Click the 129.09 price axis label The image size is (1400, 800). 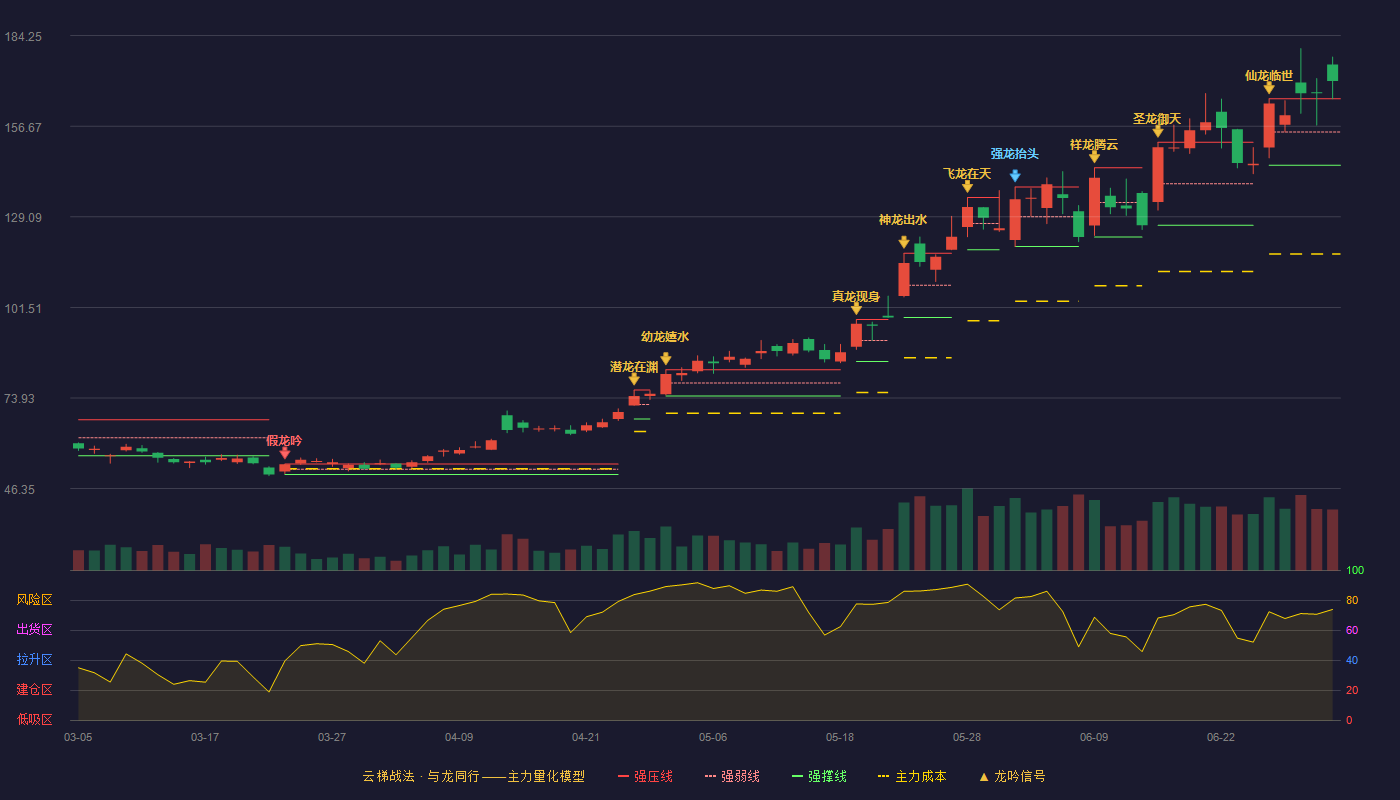pyautogui.click(x=23, y=218)
